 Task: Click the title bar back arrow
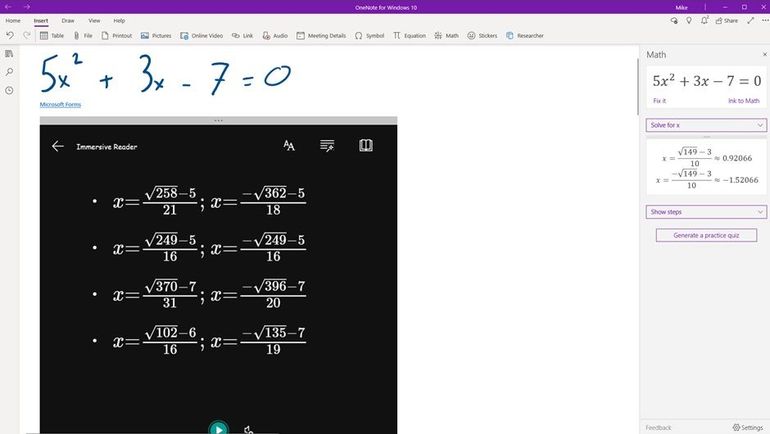tap(8, 7)
